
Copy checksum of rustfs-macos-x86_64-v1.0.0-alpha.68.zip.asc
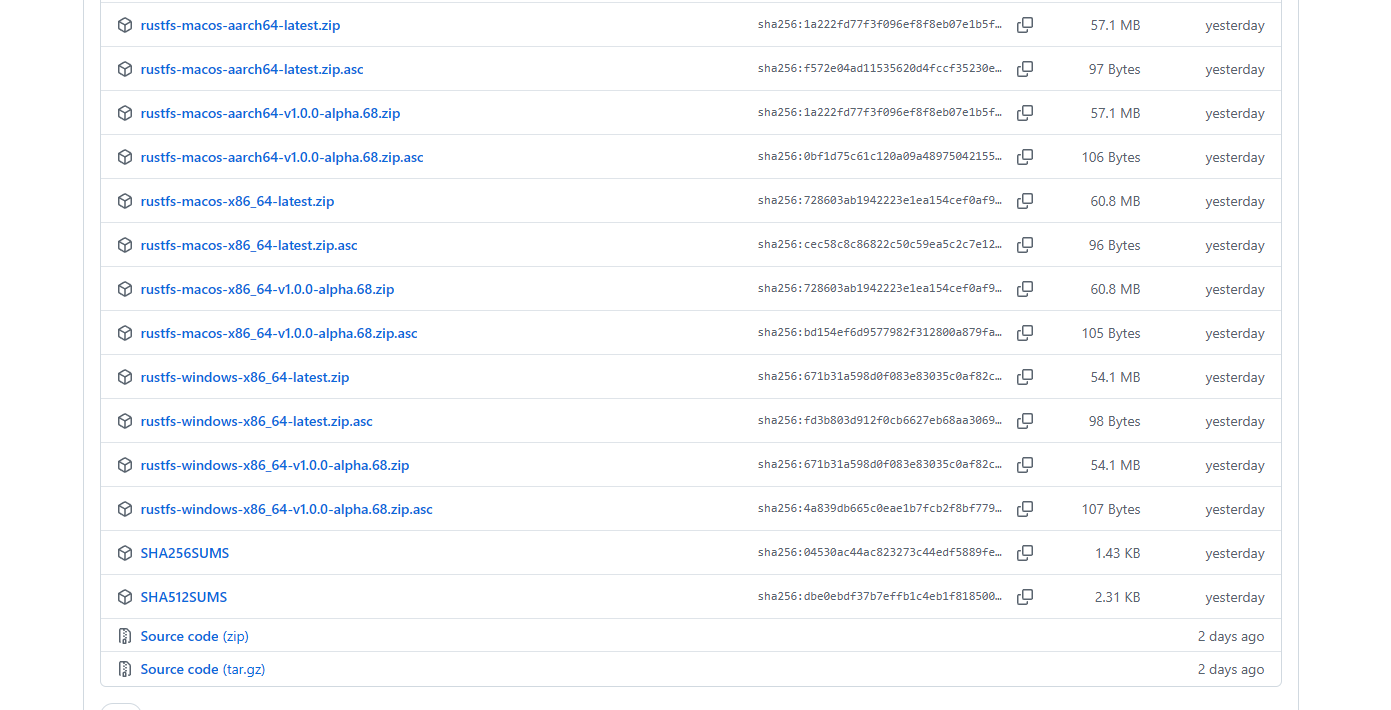pos(1025,333)
